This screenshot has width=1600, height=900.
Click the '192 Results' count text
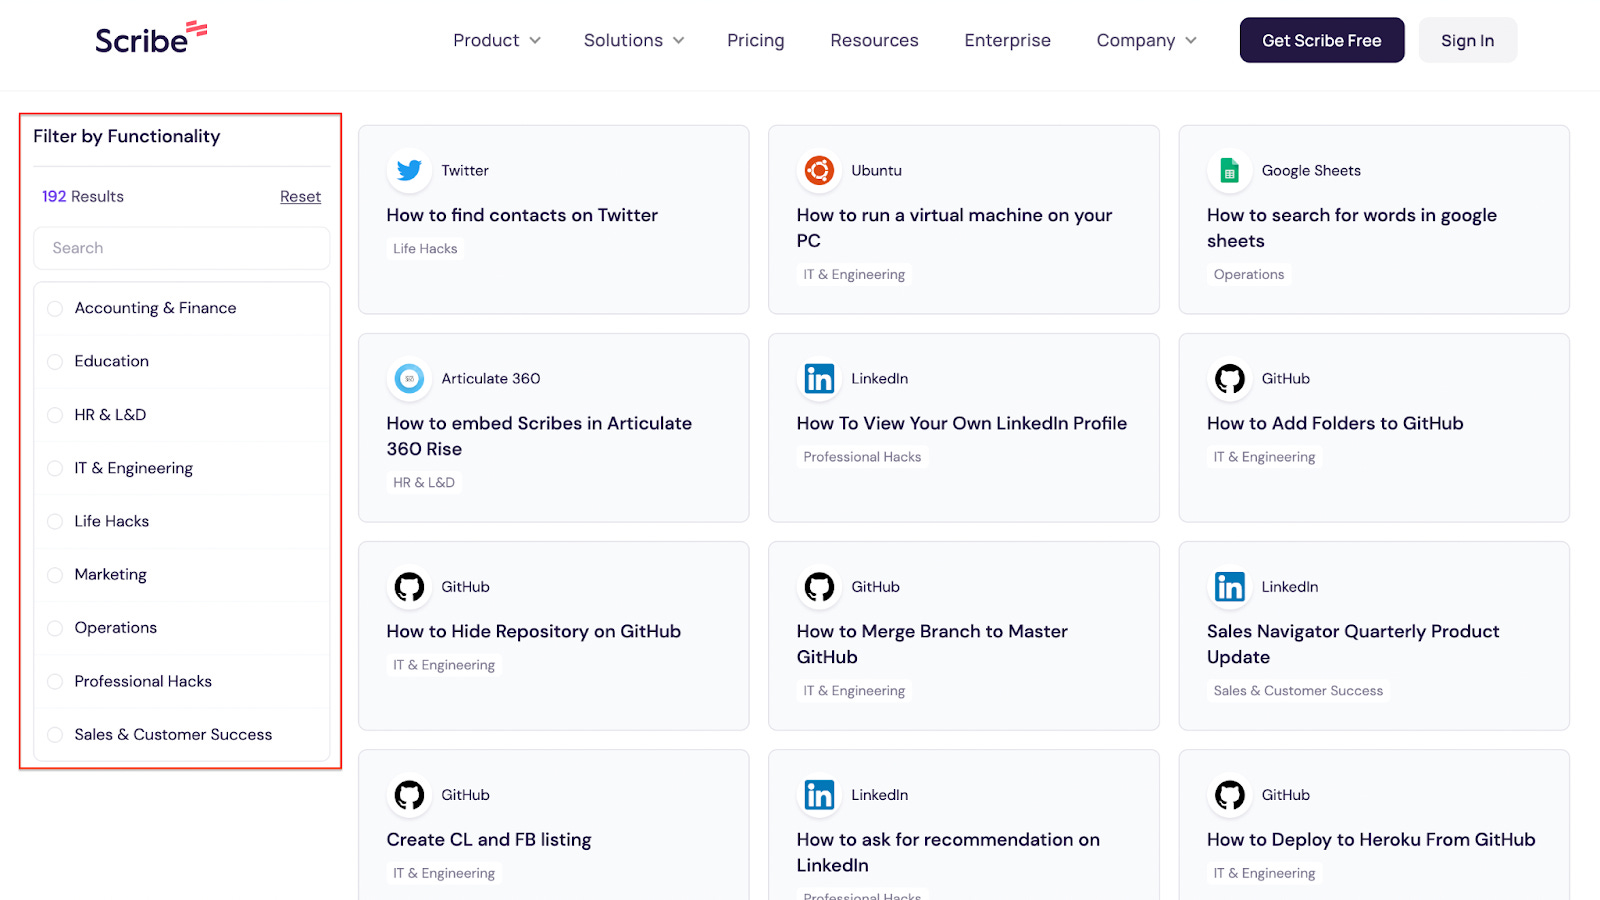coord(83,197)
